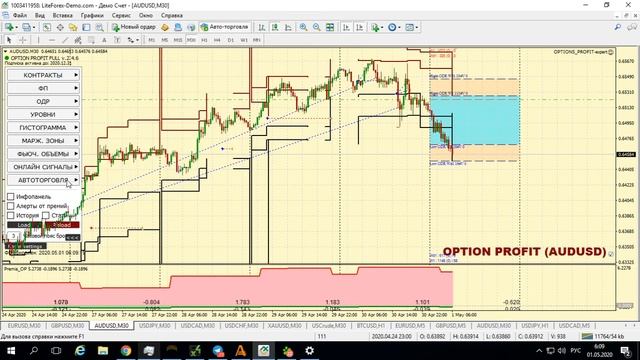
Task: Open the Графики menu
Action: tap(92, 16)
